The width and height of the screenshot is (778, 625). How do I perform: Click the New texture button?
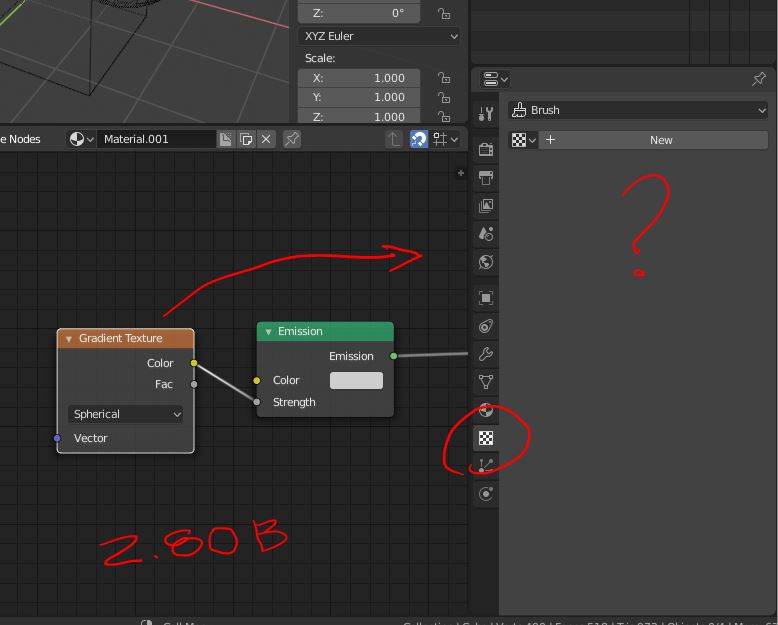653,140
